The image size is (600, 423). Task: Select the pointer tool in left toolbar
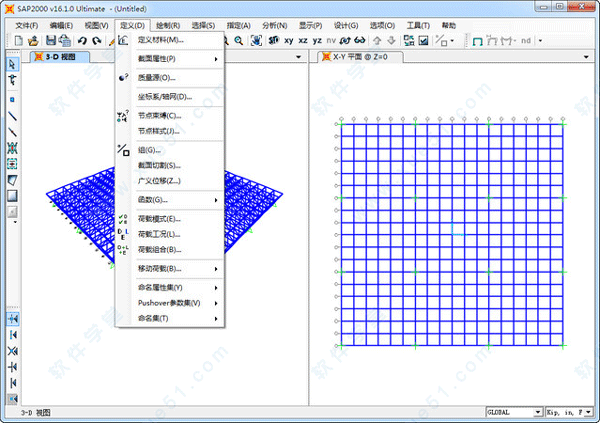tap(12, 64)
